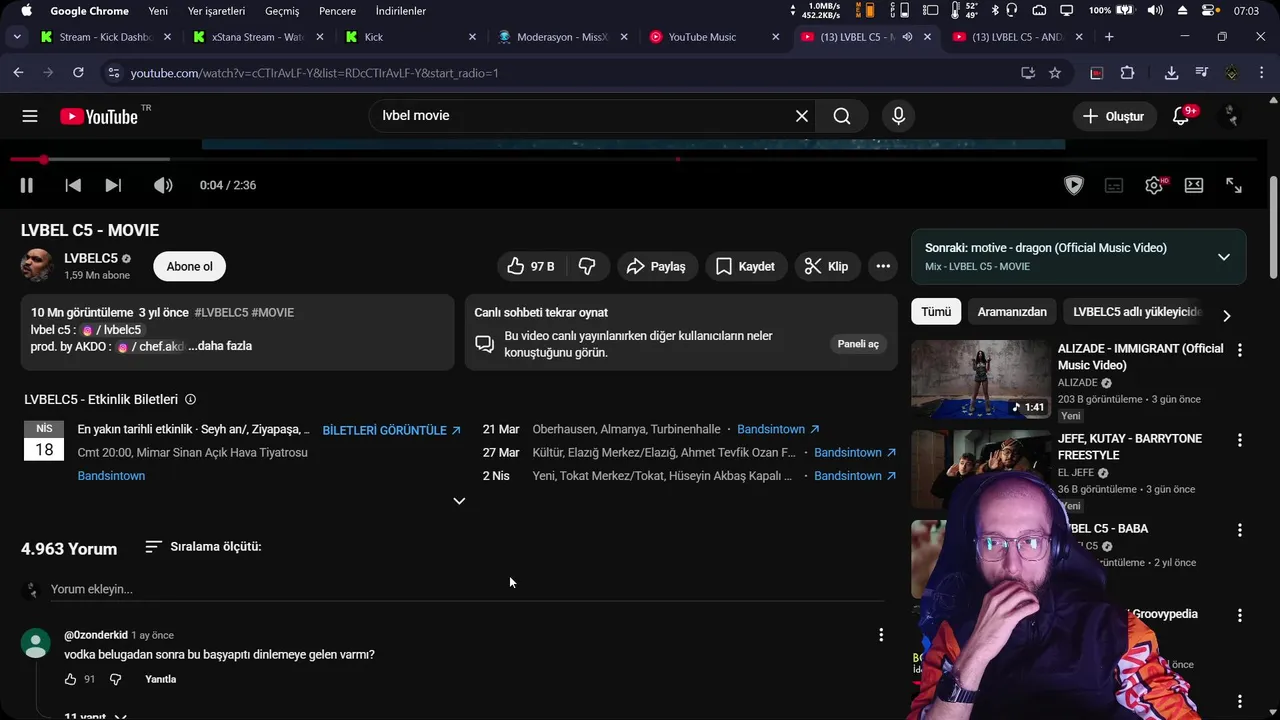Open a new Chrome tab
Screen dimensions: 1280x720
[x=1109, y=37]
